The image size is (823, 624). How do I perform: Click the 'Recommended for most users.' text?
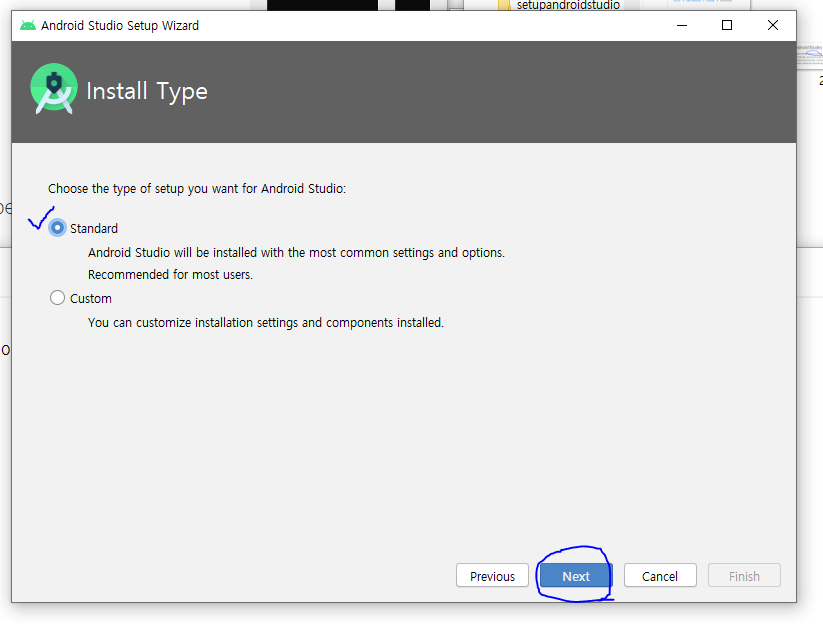pos(170,274)
